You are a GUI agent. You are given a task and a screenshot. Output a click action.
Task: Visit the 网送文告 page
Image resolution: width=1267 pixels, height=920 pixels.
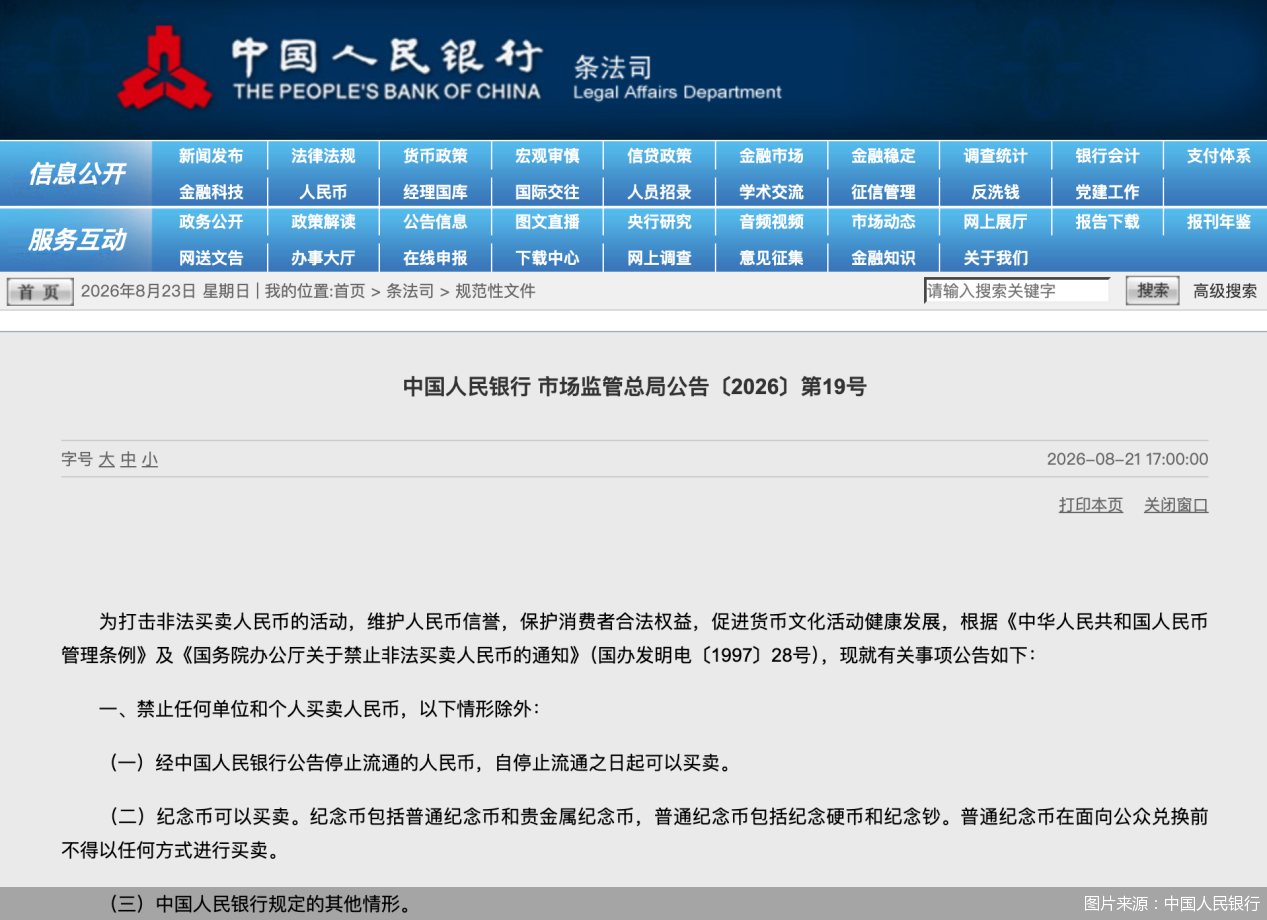(211, 258)
